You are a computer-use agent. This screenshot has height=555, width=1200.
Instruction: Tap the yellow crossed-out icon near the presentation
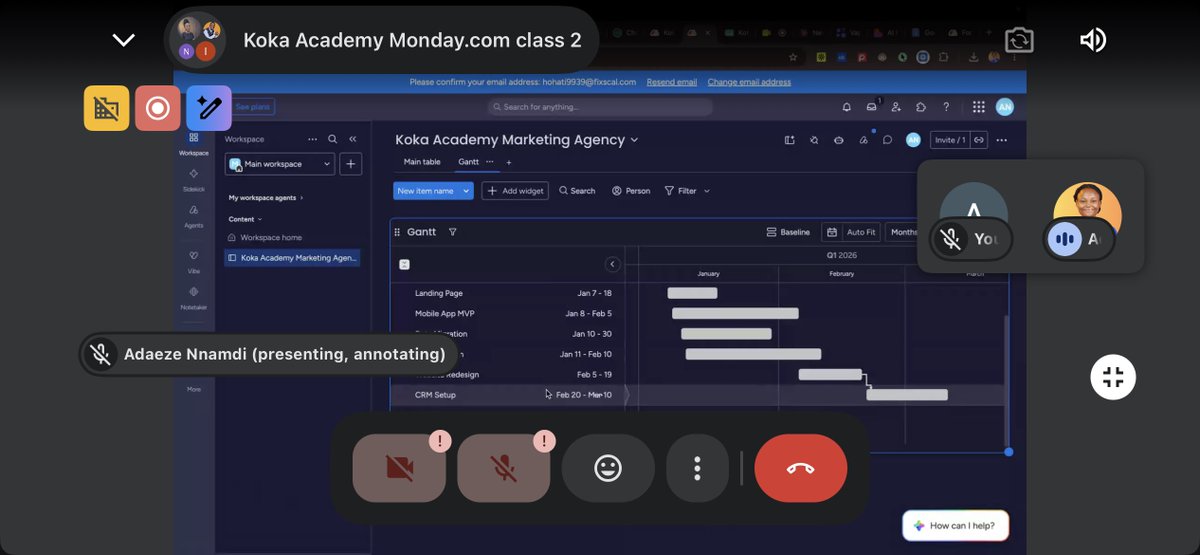(106, 108)
